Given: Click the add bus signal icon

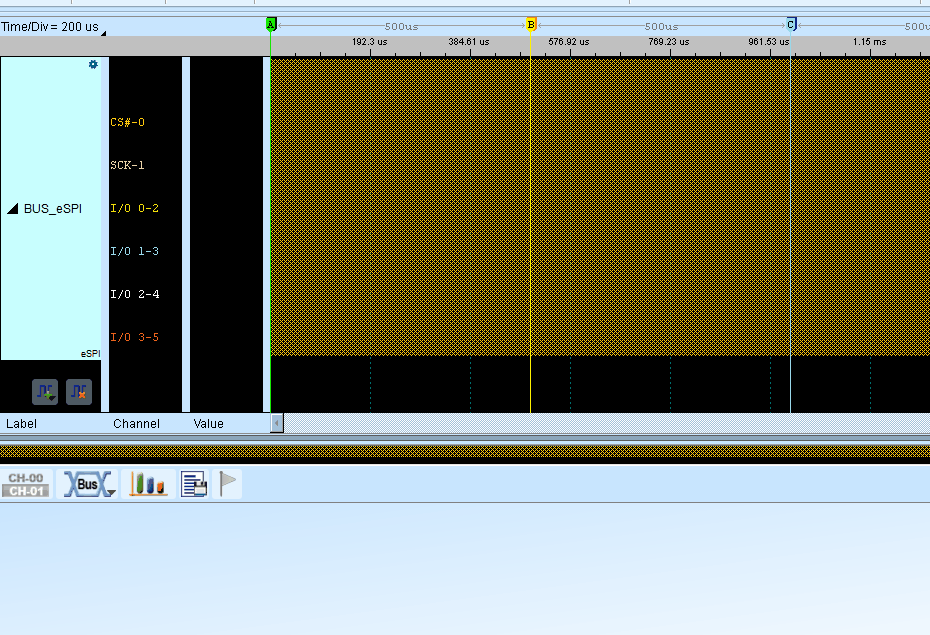Looking at the screenshot, I should tap(45, 392).
